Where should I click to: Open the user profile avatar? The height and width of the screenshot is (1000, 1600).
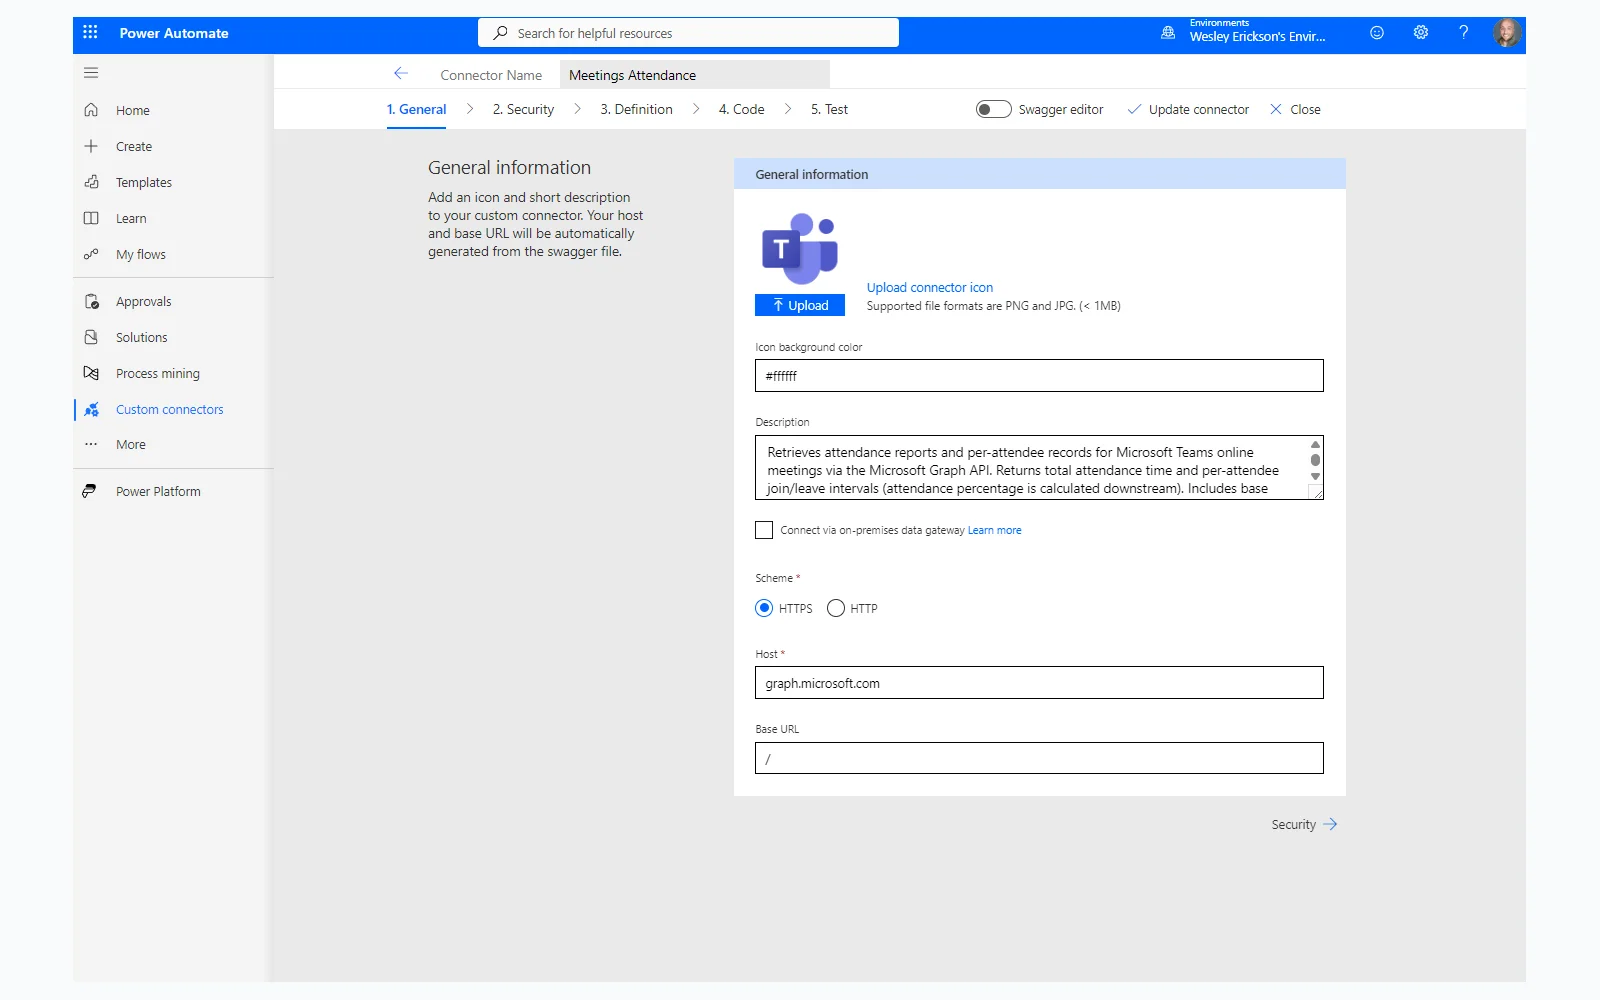(x=1507, y=33)
